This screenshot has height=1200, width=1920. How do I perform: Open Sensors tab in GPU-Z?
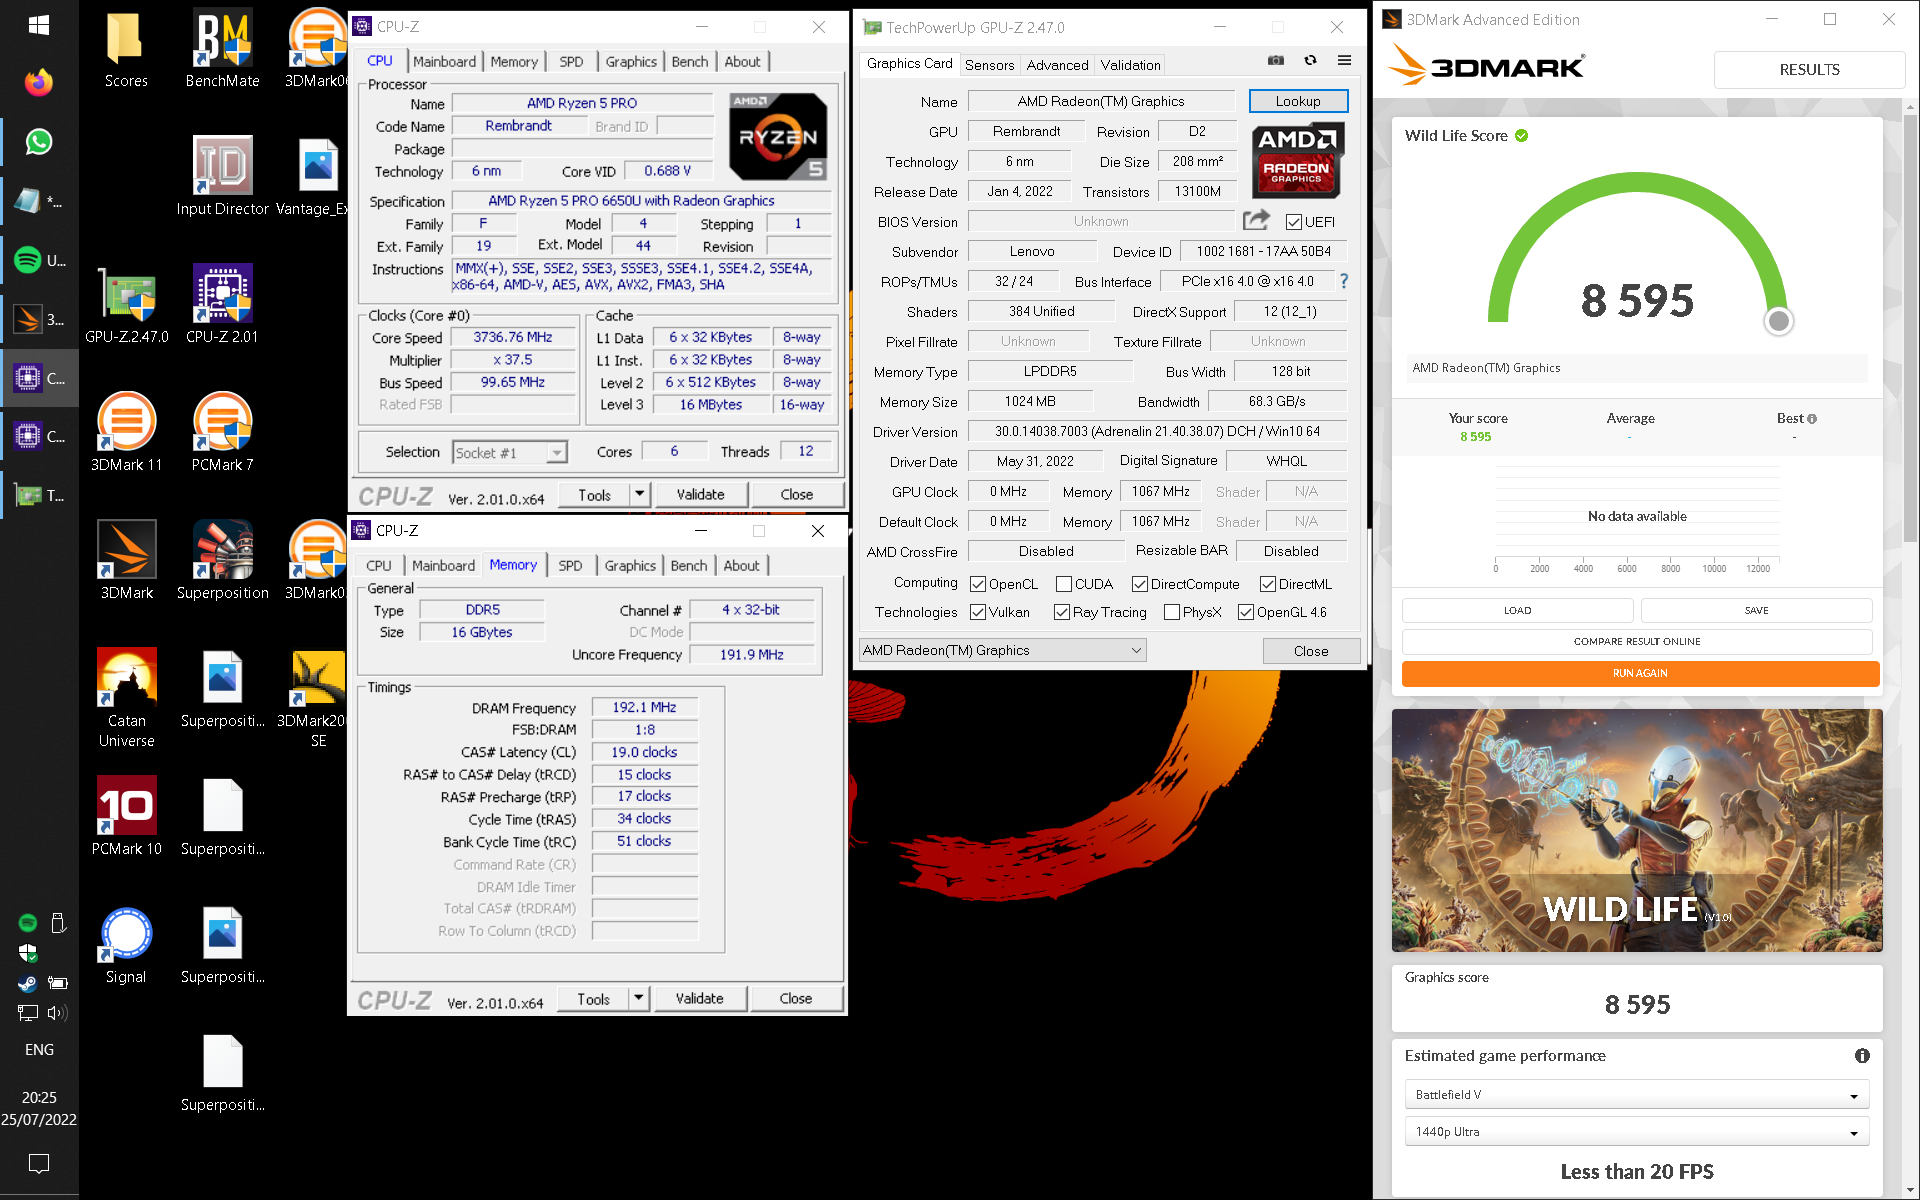(x=989, y=65)
